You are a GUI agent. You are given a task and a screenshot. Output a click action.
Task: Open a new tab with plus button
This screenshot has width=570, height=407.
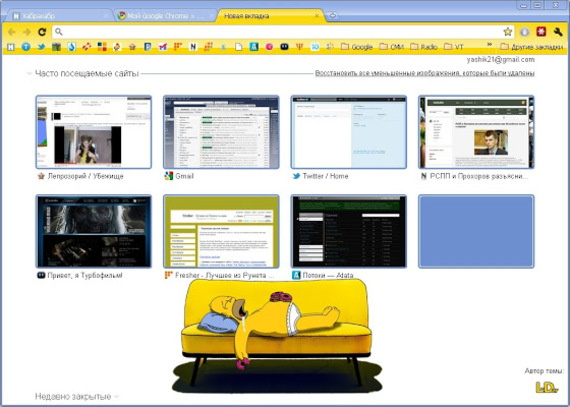coord(333,16)
